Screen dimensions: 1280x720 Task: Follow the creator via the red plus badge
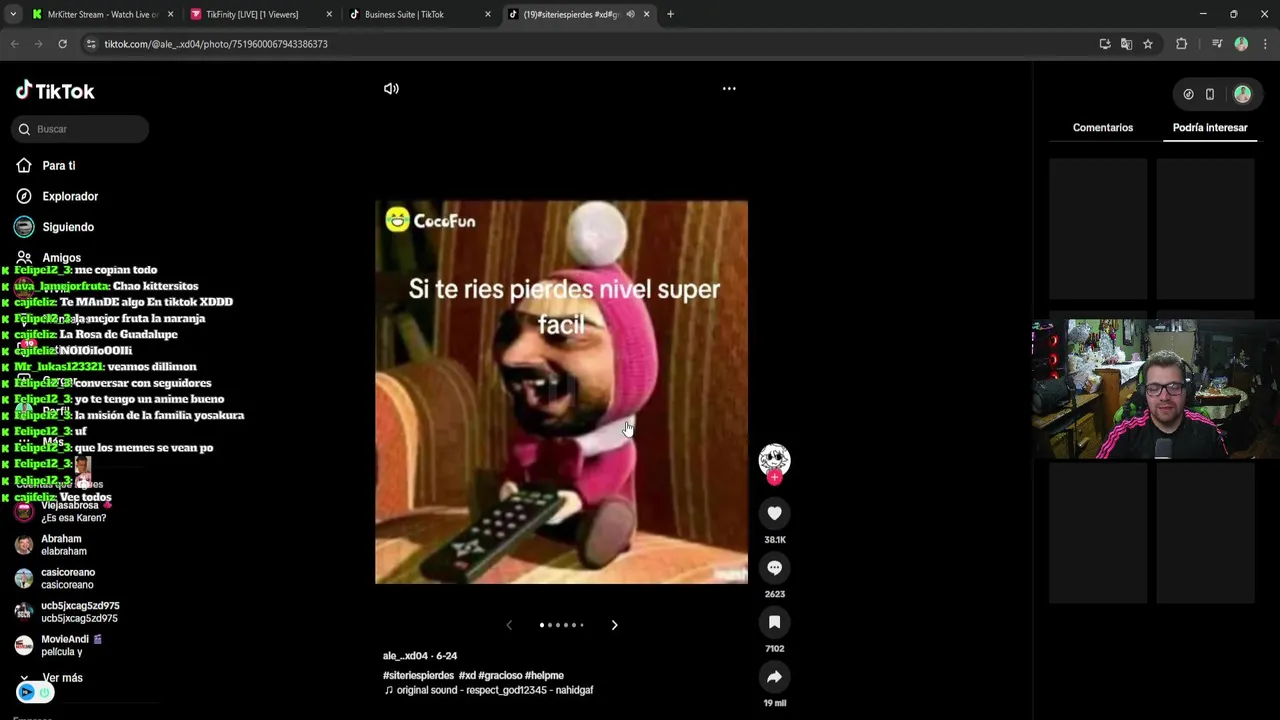point(774,478)
